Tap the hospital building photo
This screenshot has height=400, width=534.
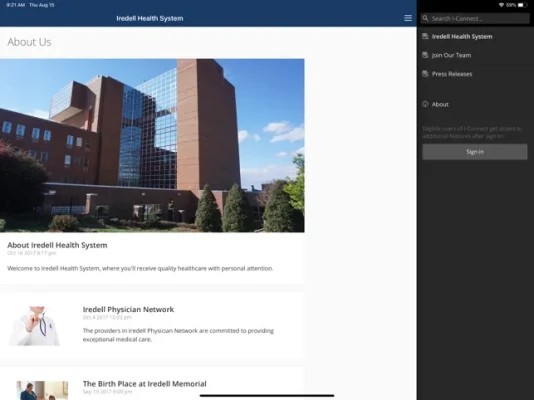152,145
